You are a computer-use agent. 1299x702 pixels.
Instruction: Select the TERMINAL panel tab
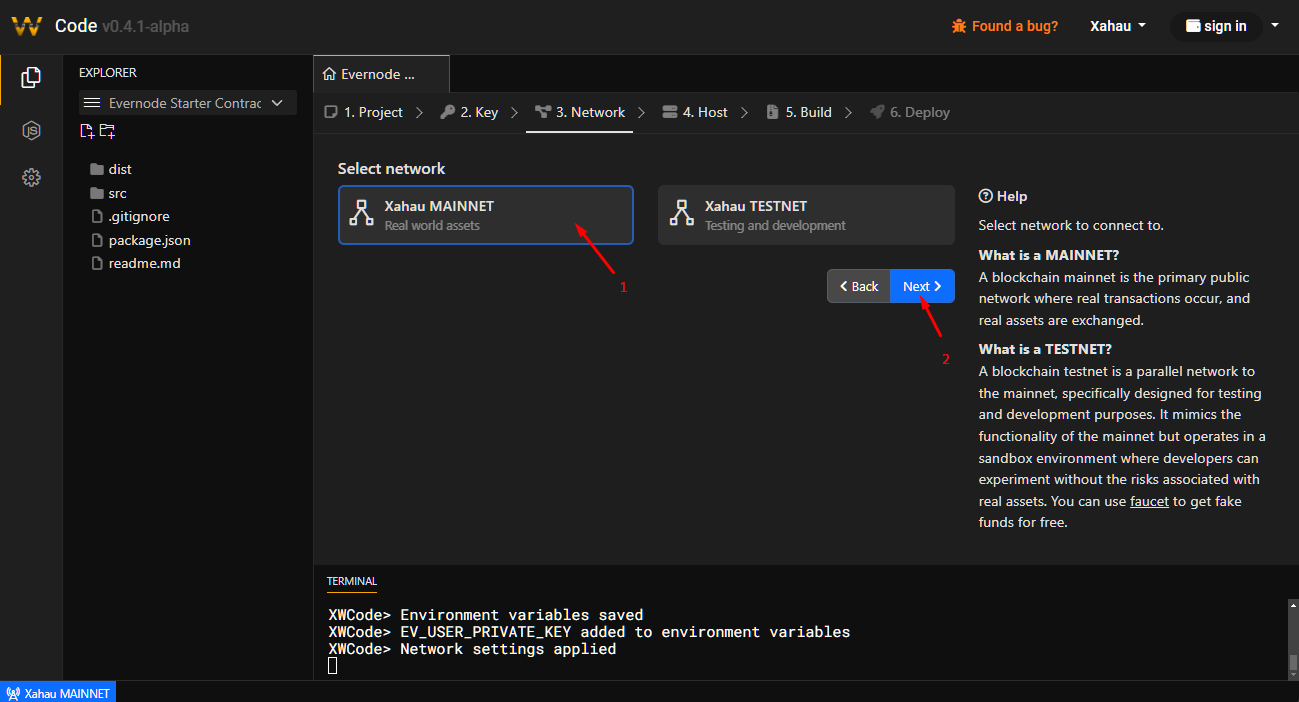pos(352,581)
